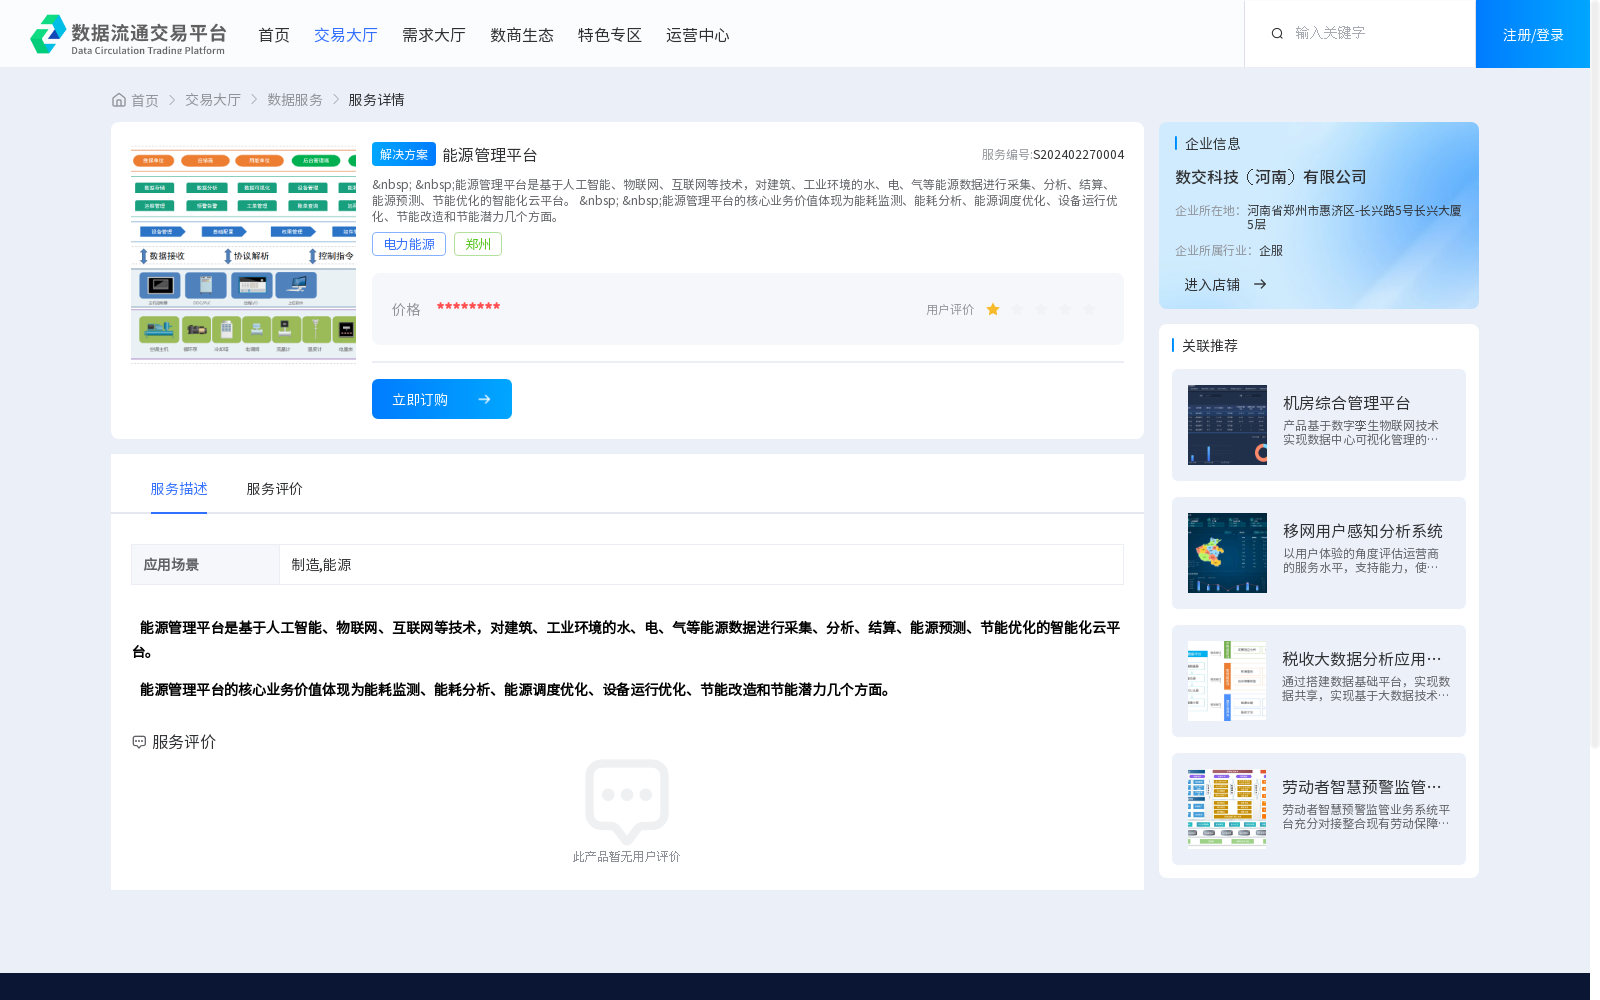The height and width of the screenshot is (1000, 1600).
Task: Click the breadcrumb home icon
Action: (119, 100)
